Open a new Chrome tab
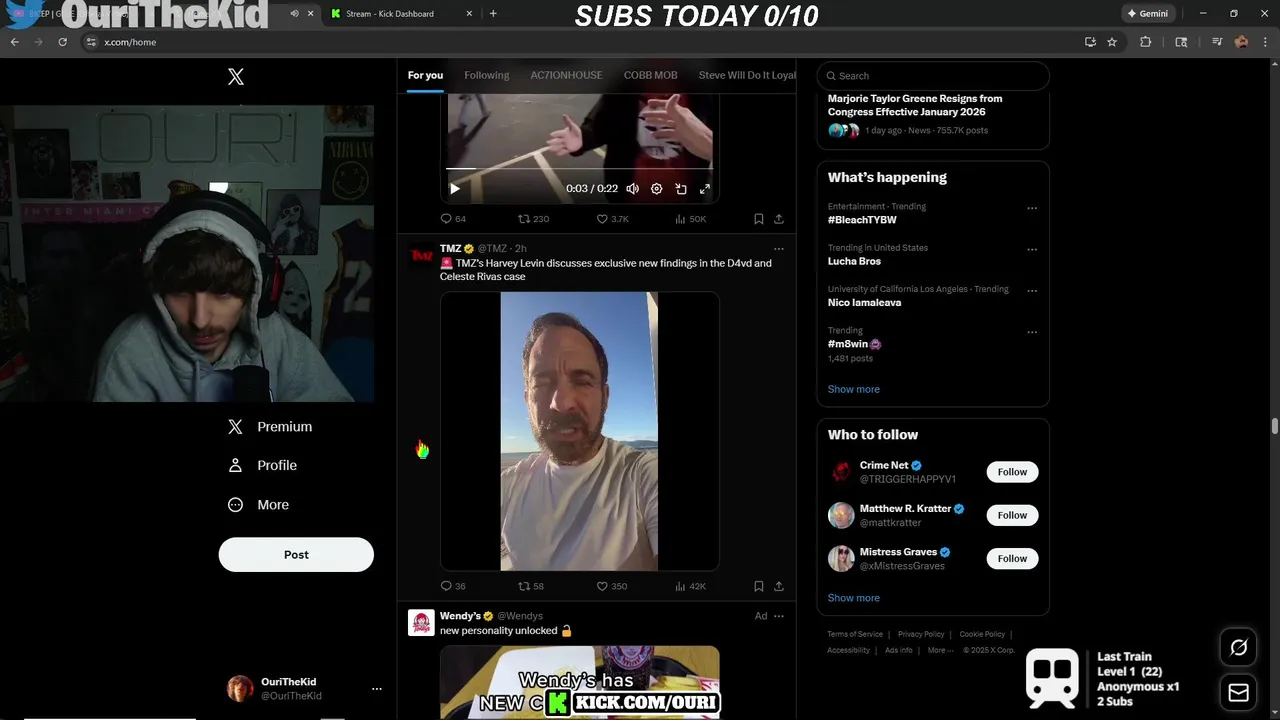The height and width of the screenshot is (720, 1280). click(493, 14)
